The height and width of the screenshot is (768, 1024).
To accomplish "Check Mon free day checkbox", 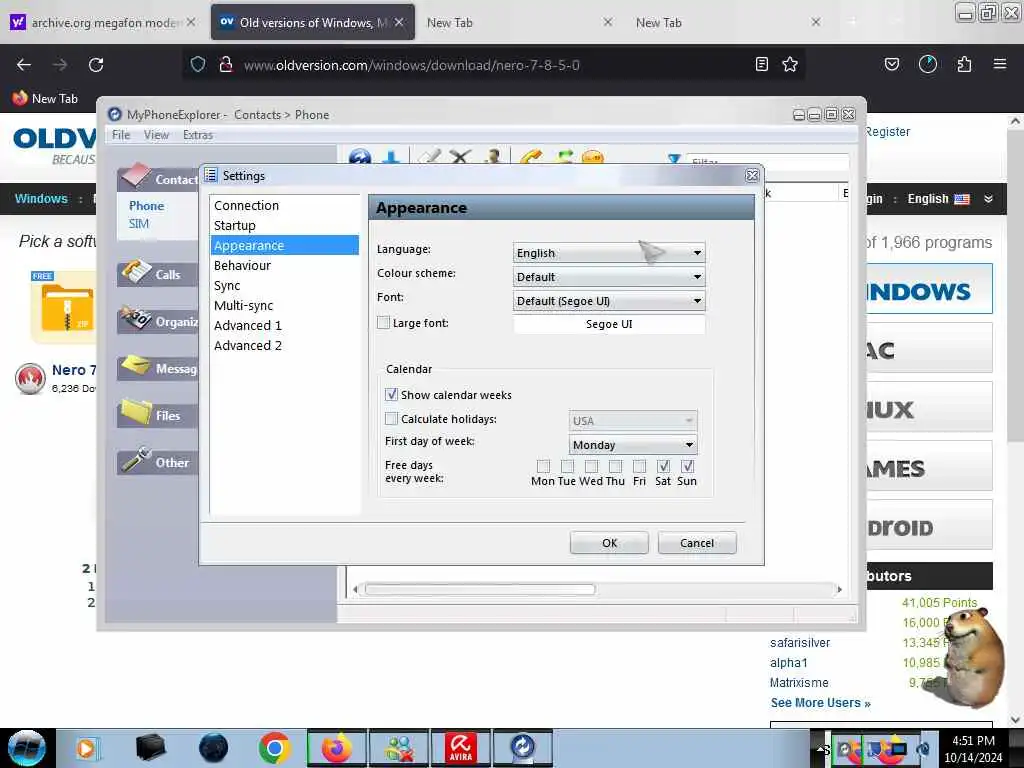I will pyautogui.click(x=543, y=466).
